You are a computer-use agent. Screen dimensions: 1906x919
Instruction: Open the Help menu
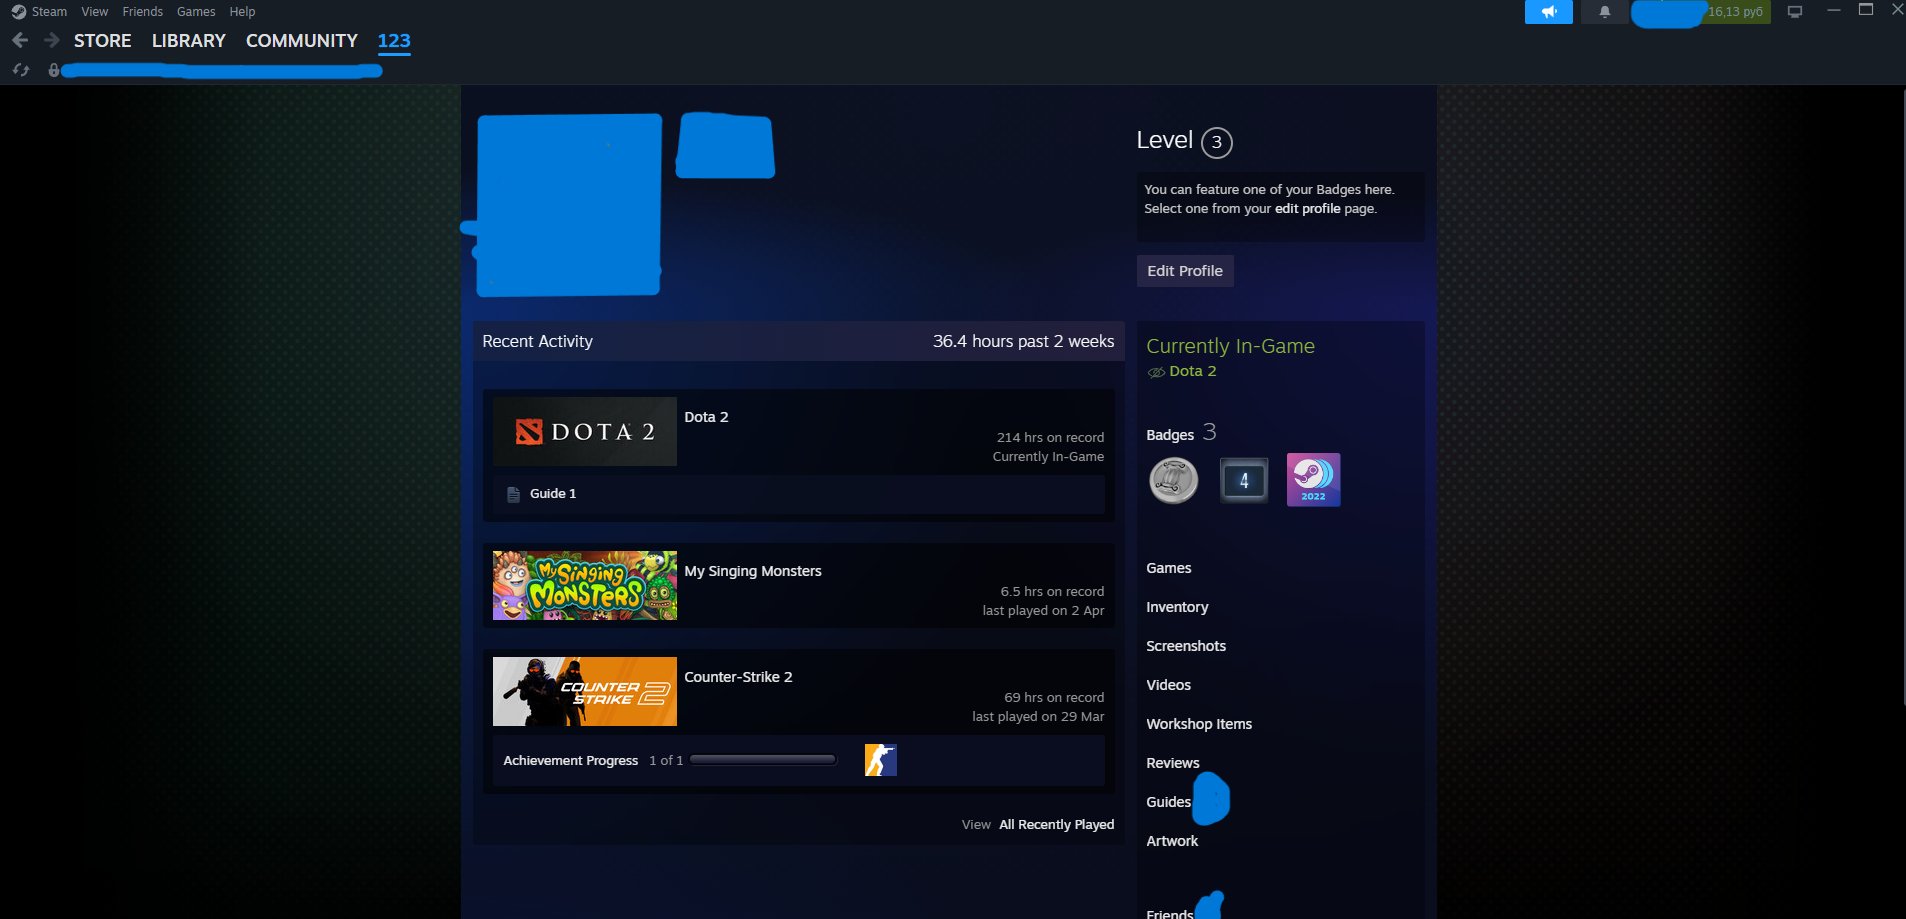click(242, 12)
